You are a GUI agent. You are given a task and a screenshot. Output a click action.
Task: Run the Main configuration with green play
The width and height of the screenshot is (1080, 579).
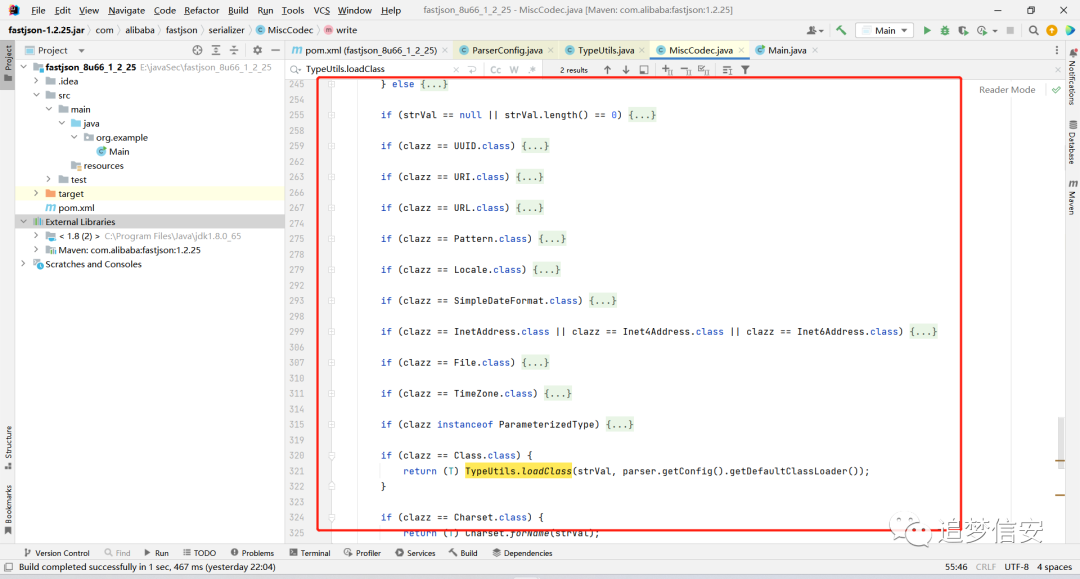coord(926,30)
